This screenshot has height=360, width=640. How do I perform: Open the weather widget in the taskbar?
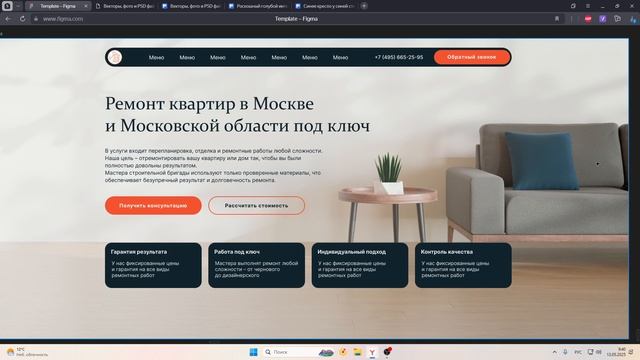tap(27, 352)
